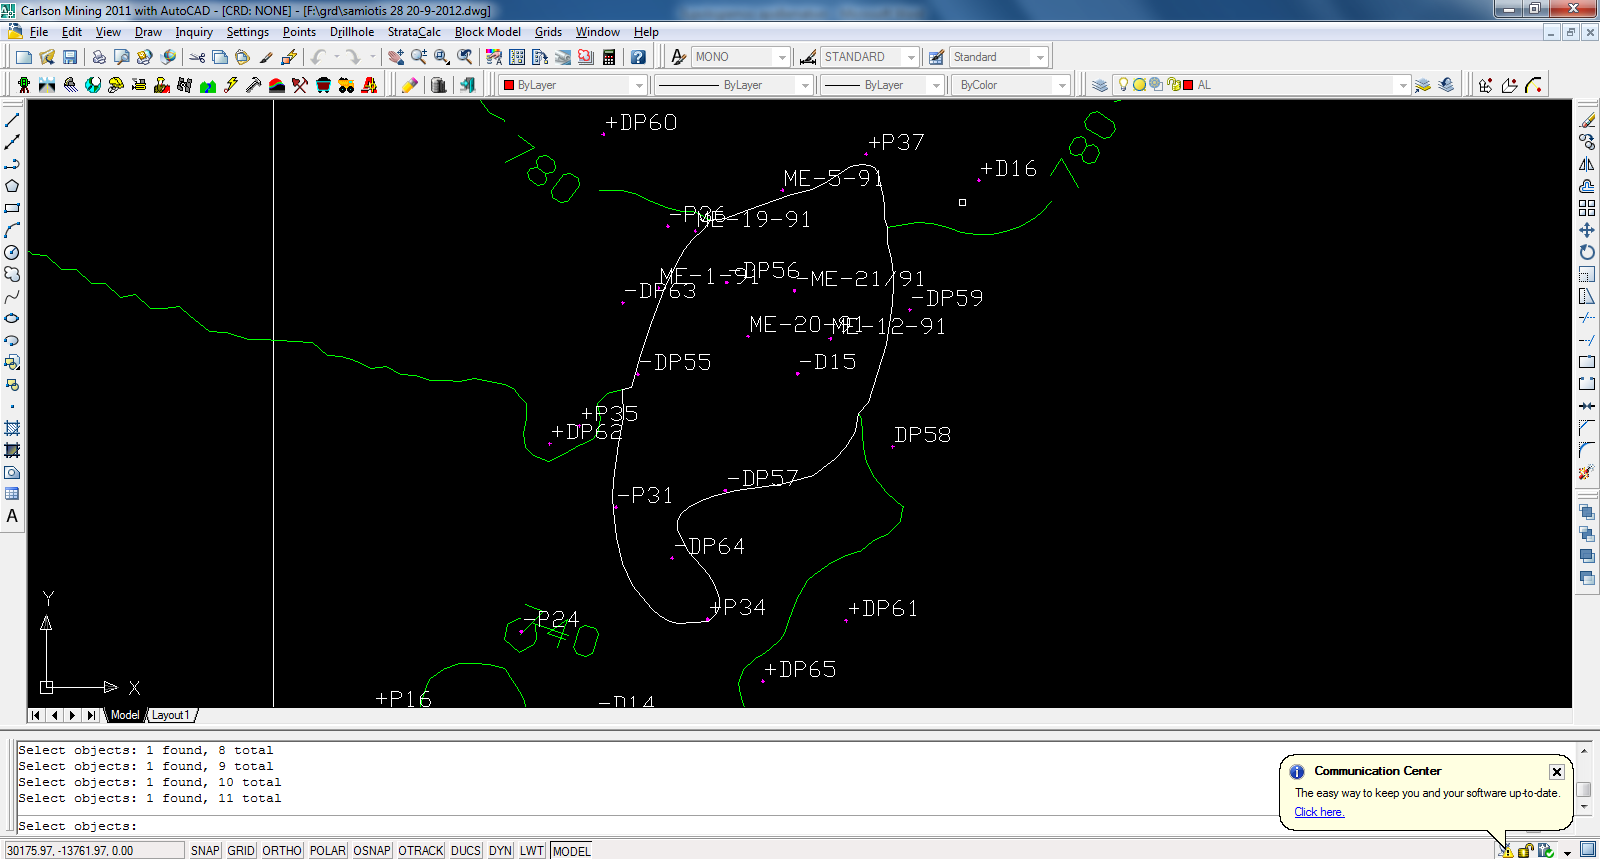Toggle LWT lineweight display
Viewport: 1600px width, 860px height.
532,851
